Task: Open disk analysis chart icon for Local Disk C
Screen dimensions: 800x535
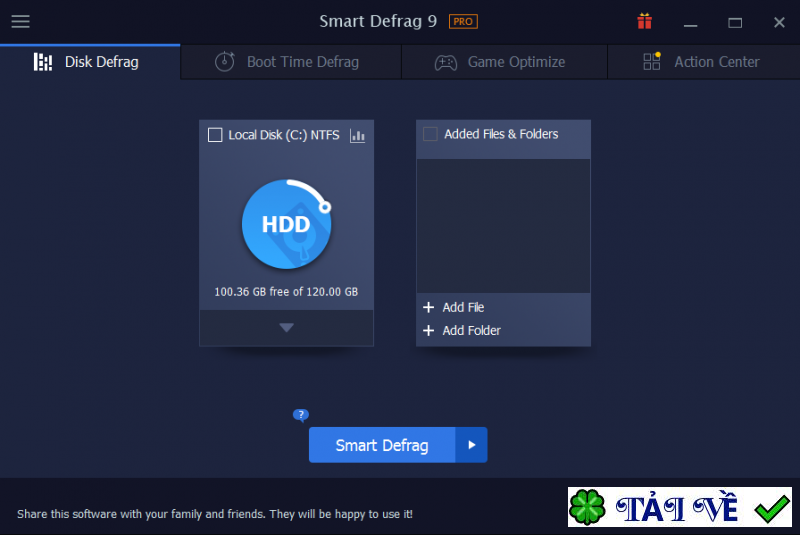Action: point(357,135)
